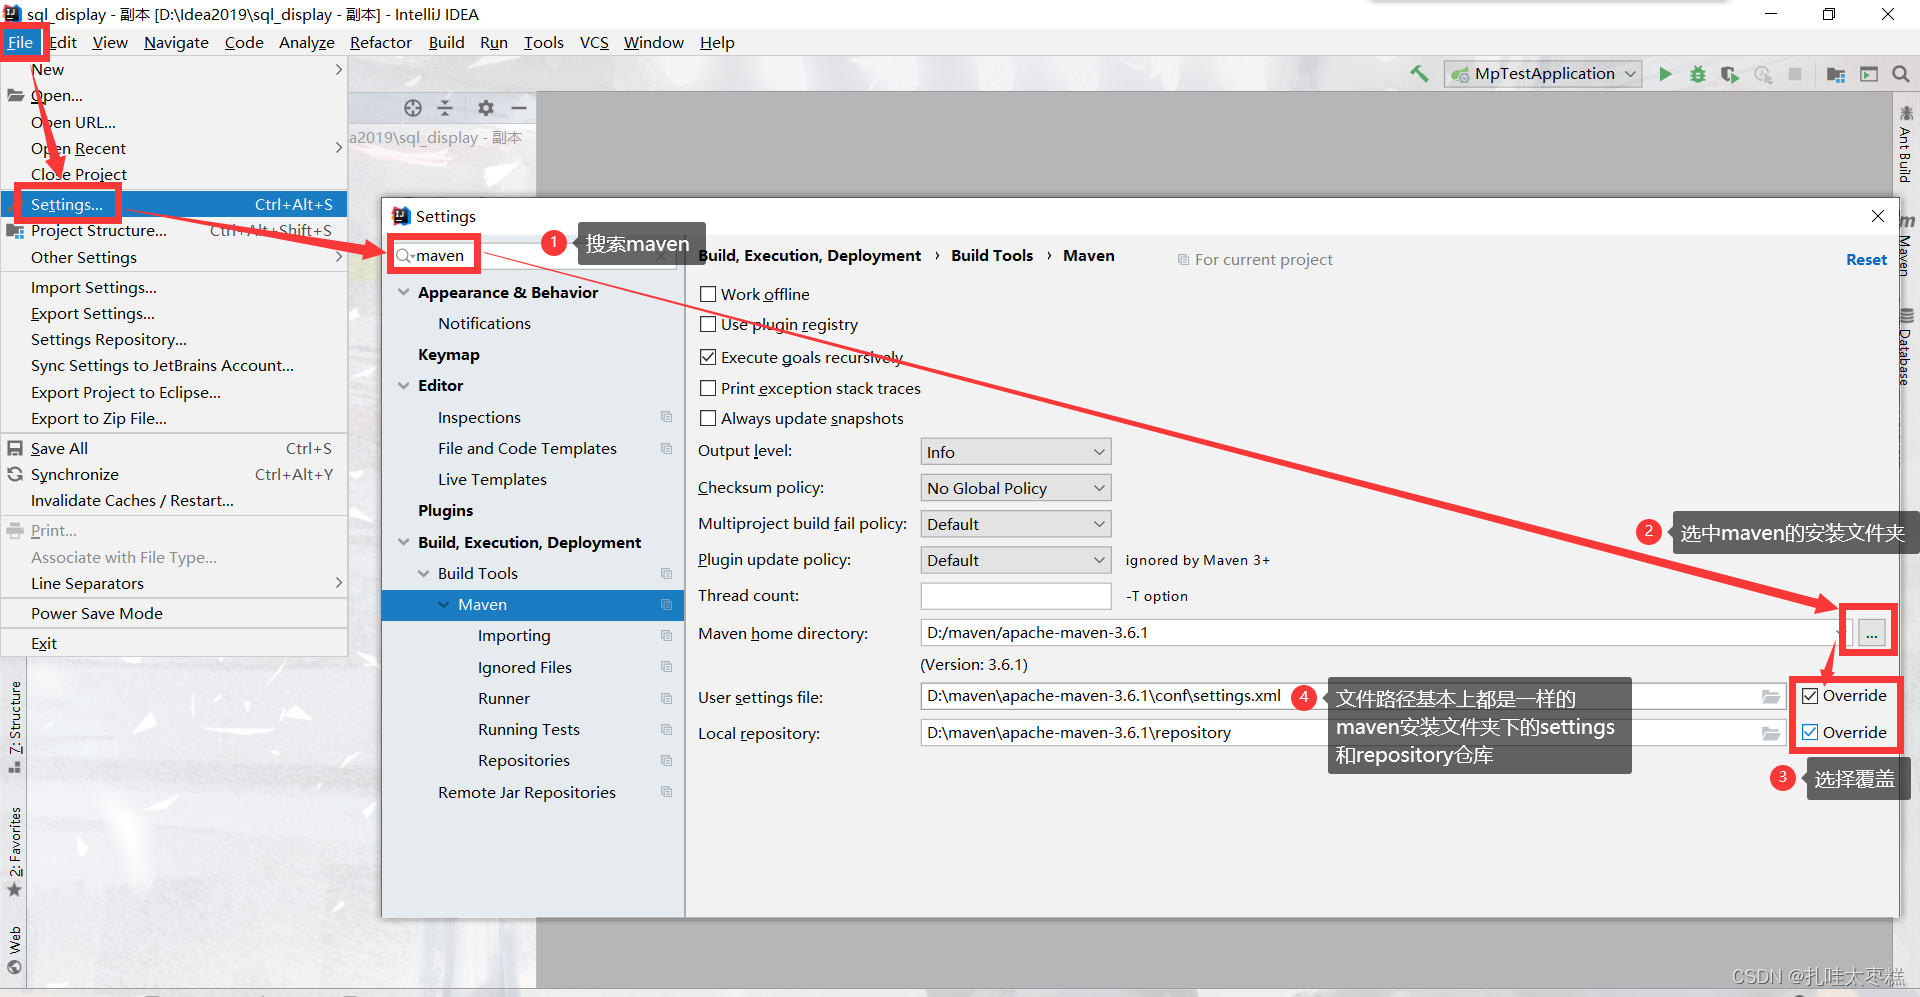
Task: Open the Output level Info dropdown
Action: pos(1016,452)
